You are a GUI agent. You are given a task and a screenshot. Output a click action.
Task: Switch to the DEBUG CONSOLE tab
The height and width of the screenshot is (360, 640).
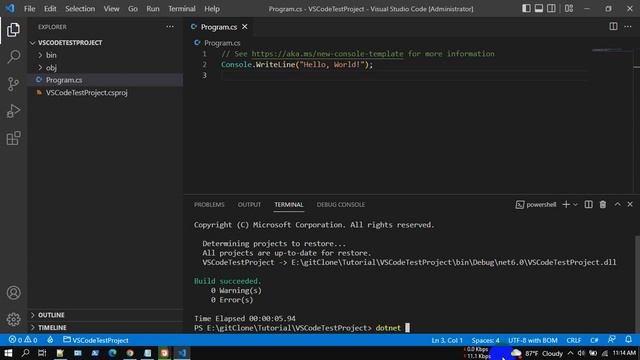coord(340,204)
